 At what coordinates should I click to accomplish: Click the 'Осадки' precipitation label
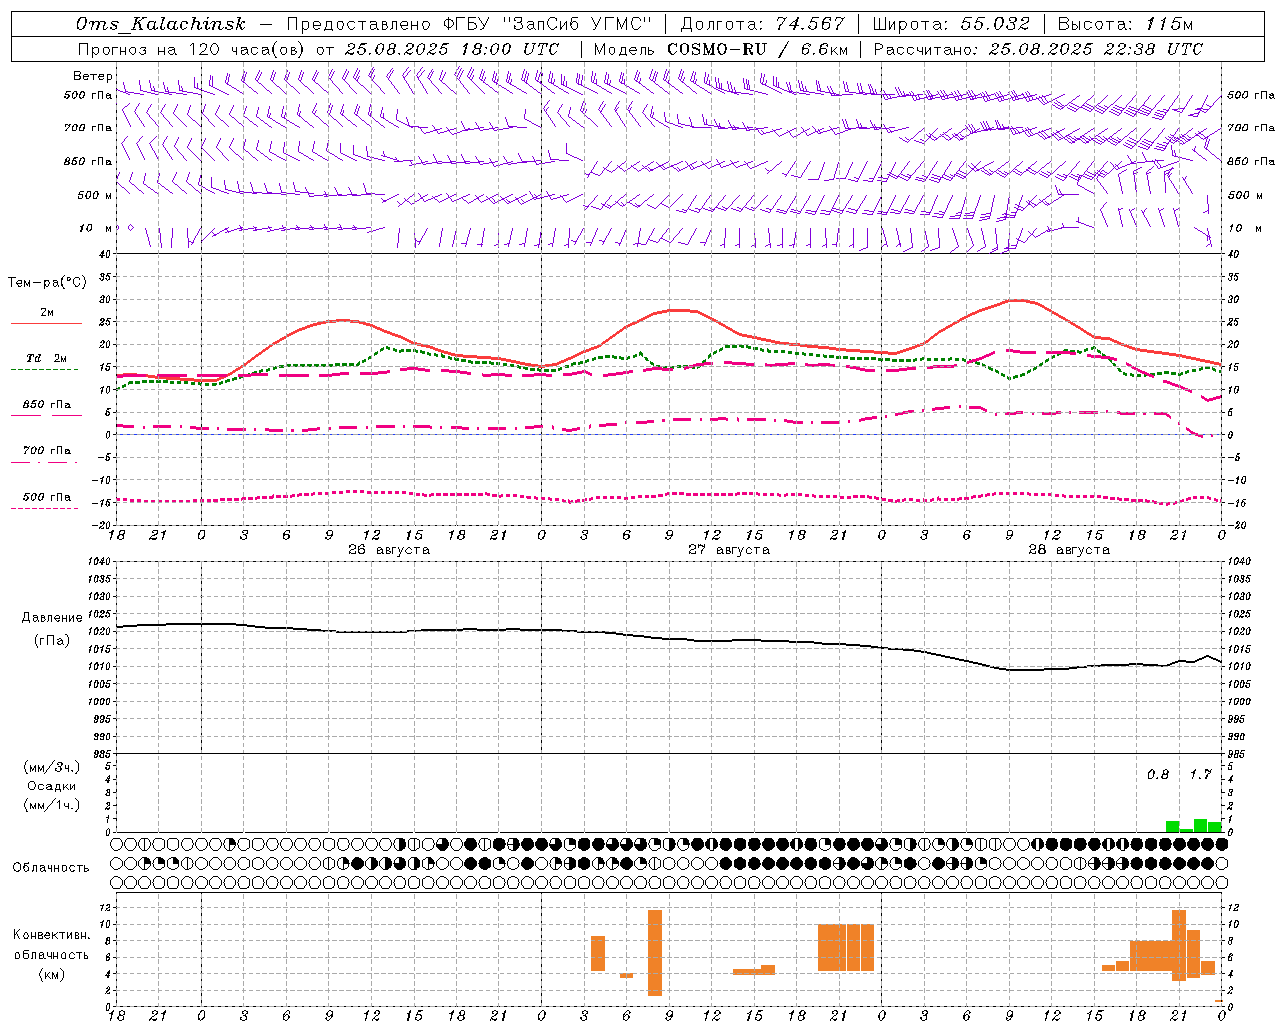point(52,786)
